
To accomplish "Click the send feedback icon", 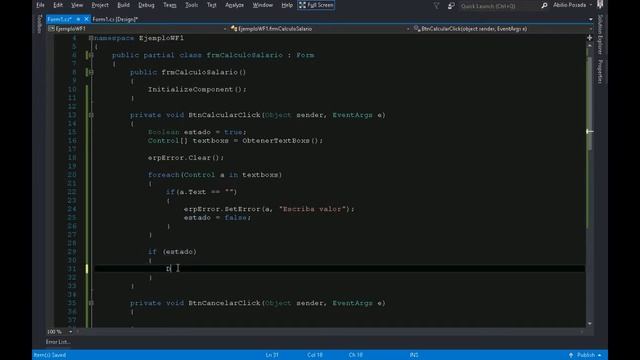I will [451, 6].
